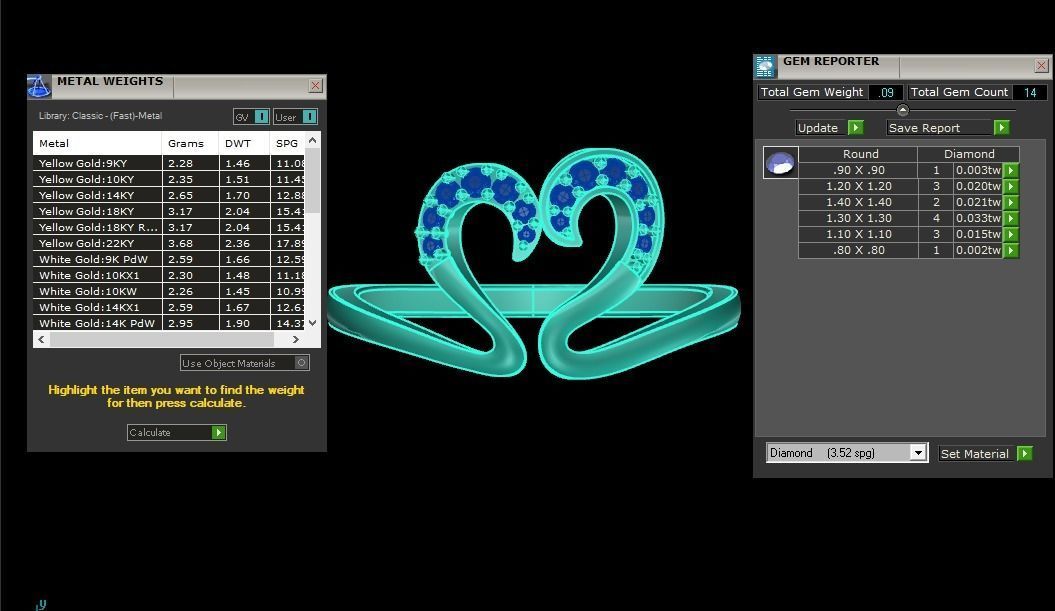Toggle Use Object Materials option
This screenshot has height=611, width=1055.
pyautogui.click(x=301, y=363)
